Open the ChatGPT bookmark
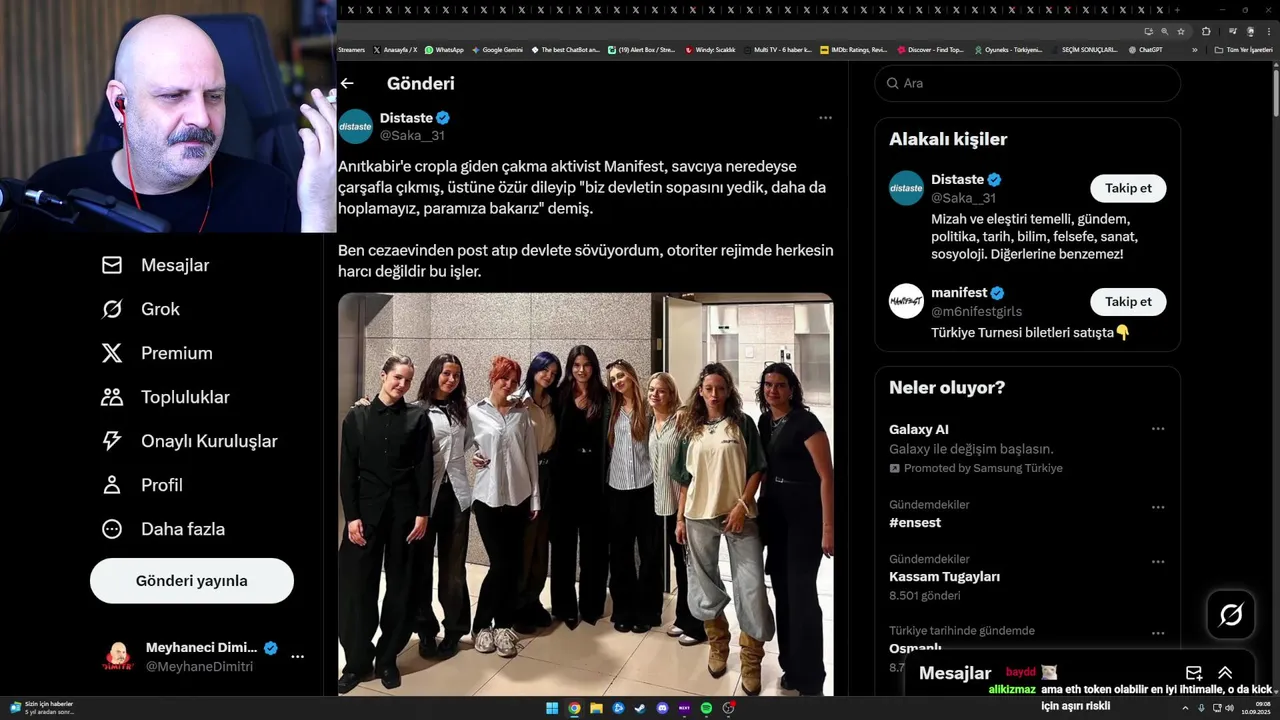This screenshot has width=1280, height=720. [x=1146, y=49]
